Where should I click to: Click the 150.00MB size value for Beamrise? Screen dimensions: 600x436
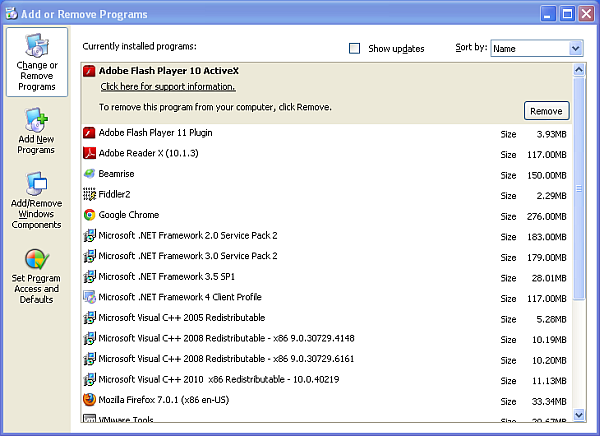[546, 175]
